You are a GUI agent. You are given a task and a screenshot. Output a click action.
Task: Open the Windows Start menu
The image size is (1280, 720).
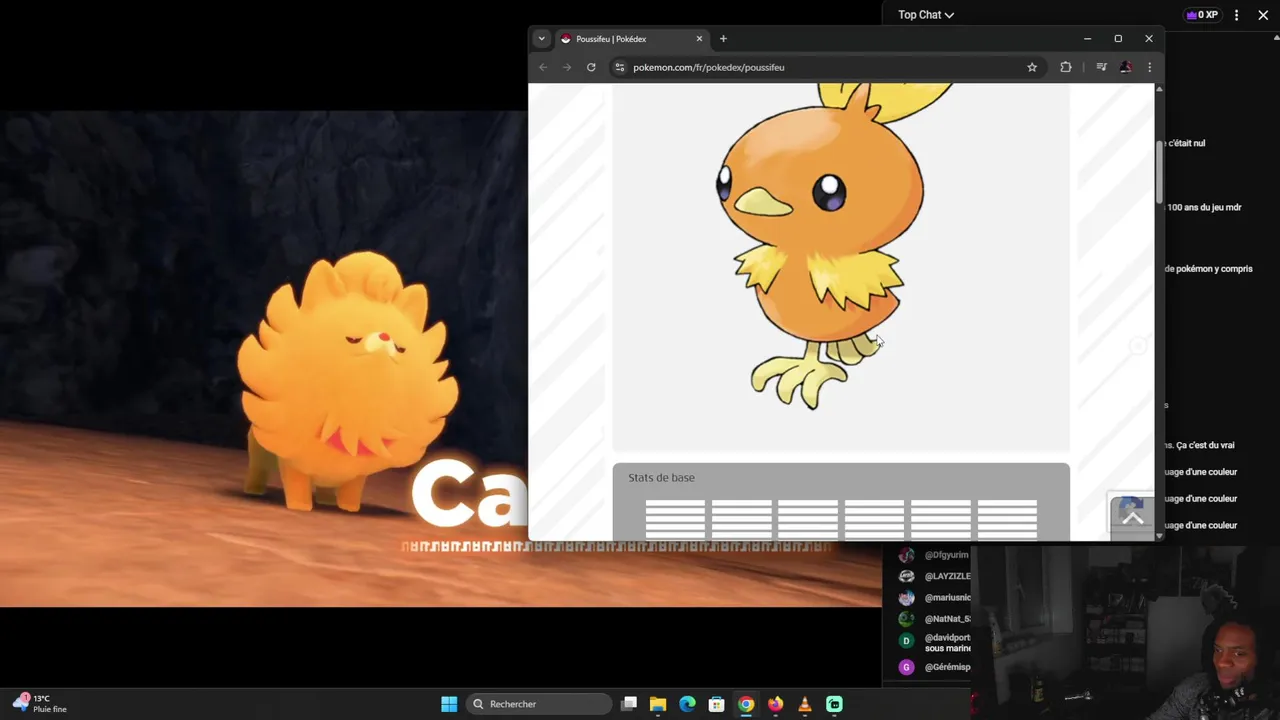pos(449,704)
